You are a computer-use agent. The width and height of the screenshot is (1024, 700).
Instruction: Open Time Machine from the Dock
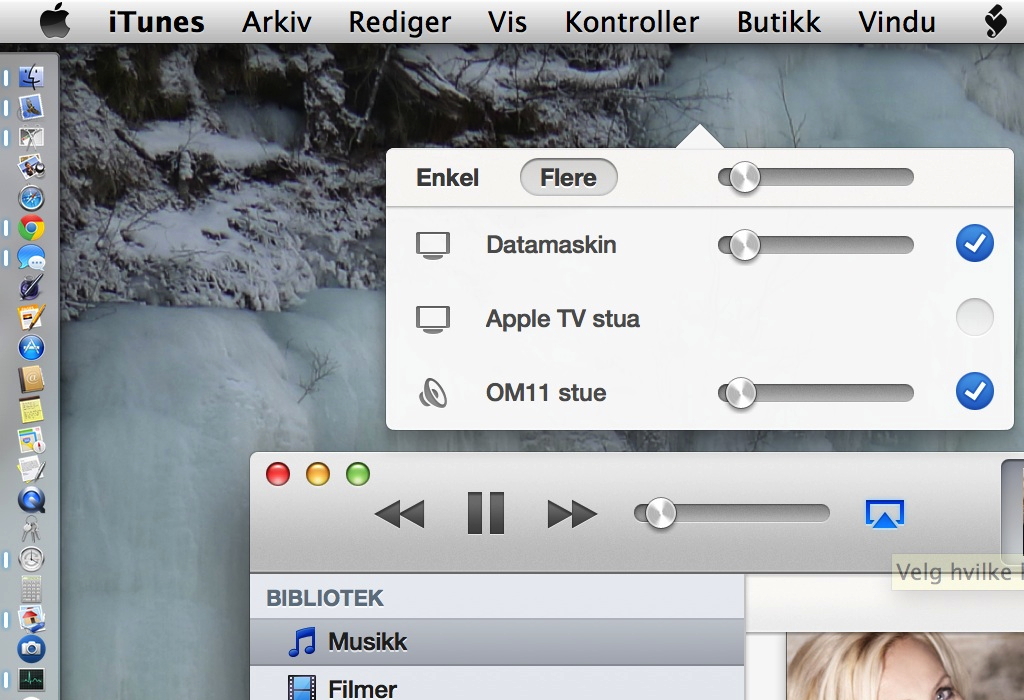[31, 560]
